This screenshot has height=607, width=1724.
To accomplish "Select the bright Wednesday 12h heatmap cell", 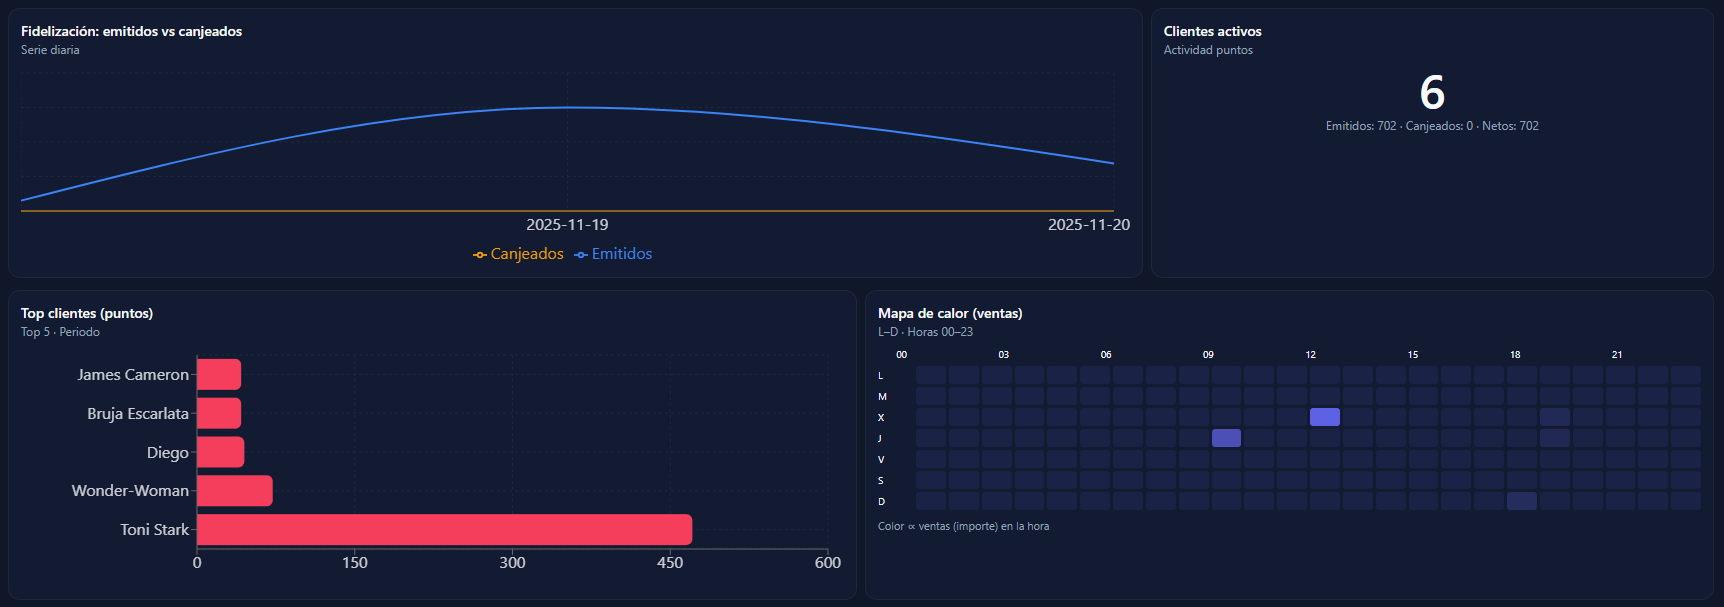I will 1325,417.
